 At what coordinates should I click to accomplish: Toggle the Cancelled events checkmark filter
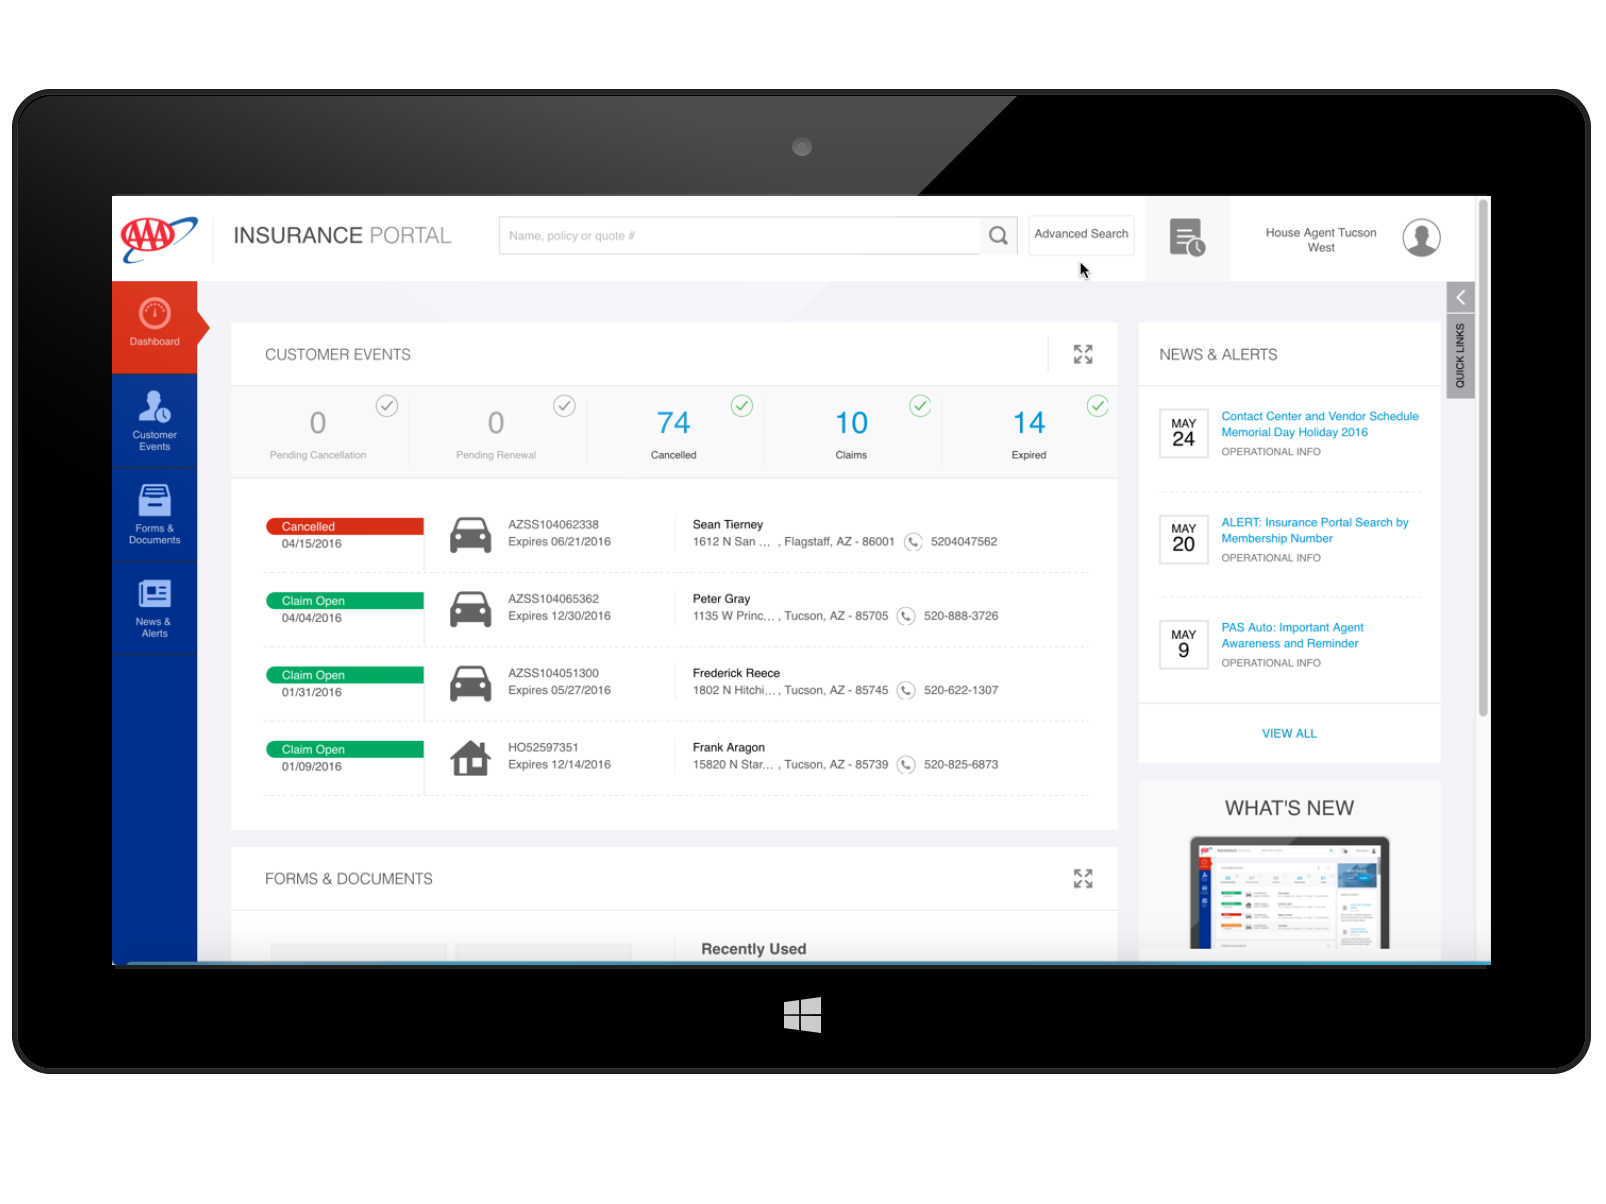pyautogui.click(x=741, y=405)
